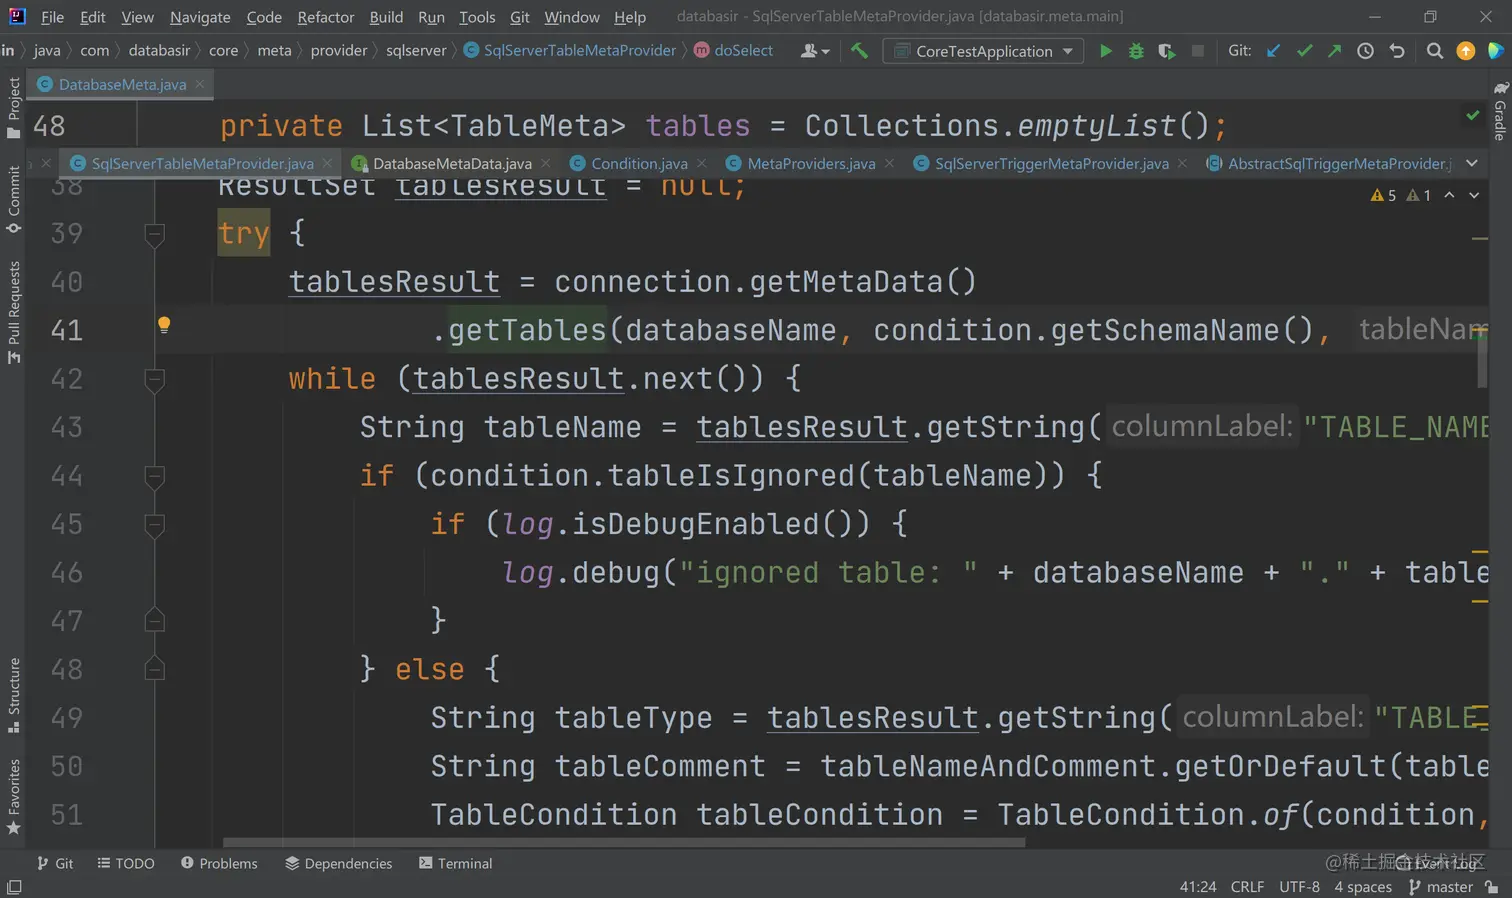
Task: Click SqlServerTableMetaProvider breadcrumb in navigation bar
Action: pyautogui.click(x=570, y=50)
